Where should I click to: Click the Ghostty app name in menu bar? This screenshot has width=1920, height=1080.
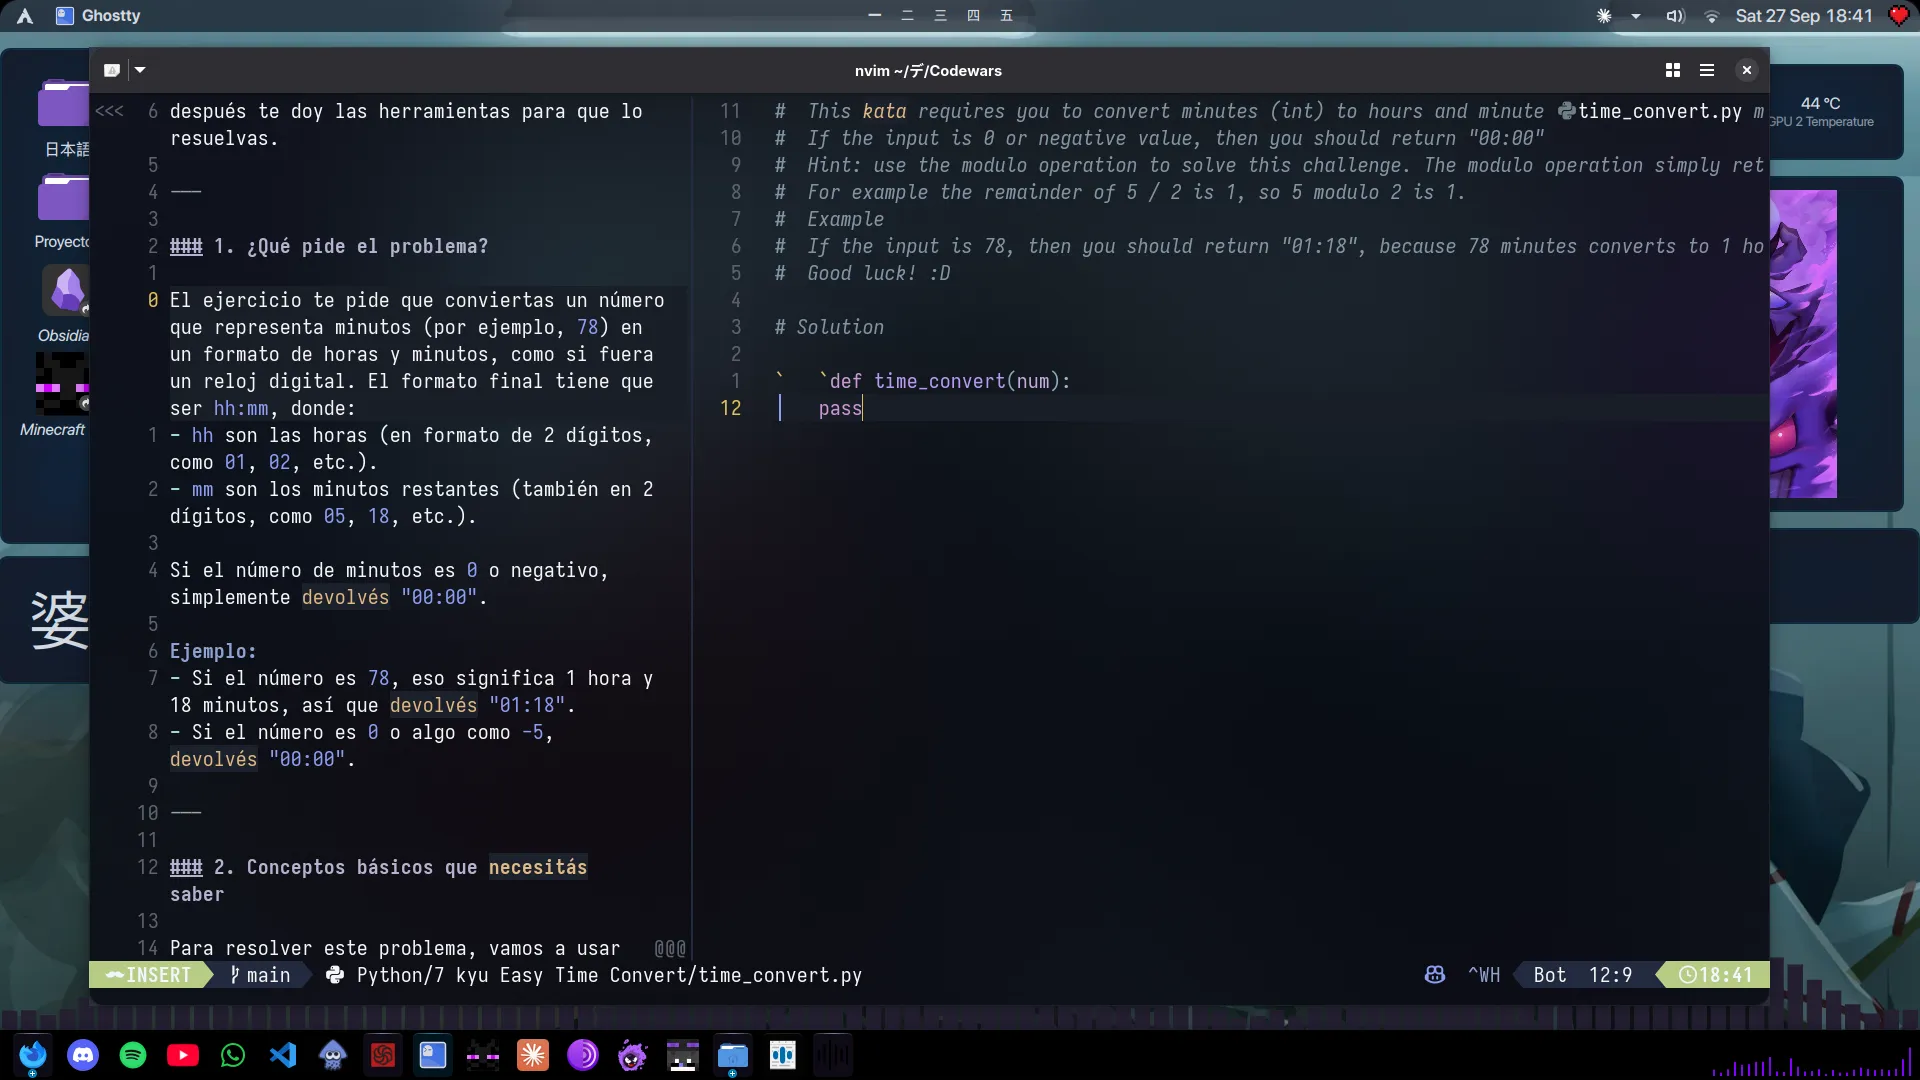(x=110, y=16)
